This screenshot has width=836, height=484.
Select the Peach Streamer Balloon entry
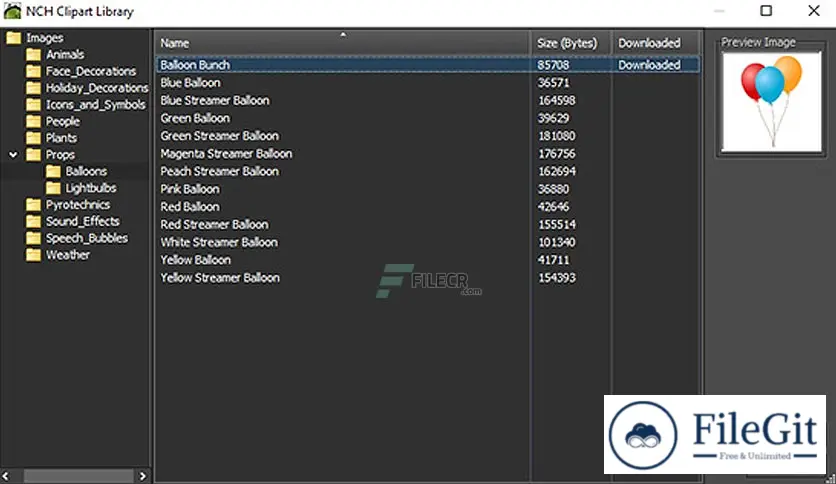click(220, 171)
